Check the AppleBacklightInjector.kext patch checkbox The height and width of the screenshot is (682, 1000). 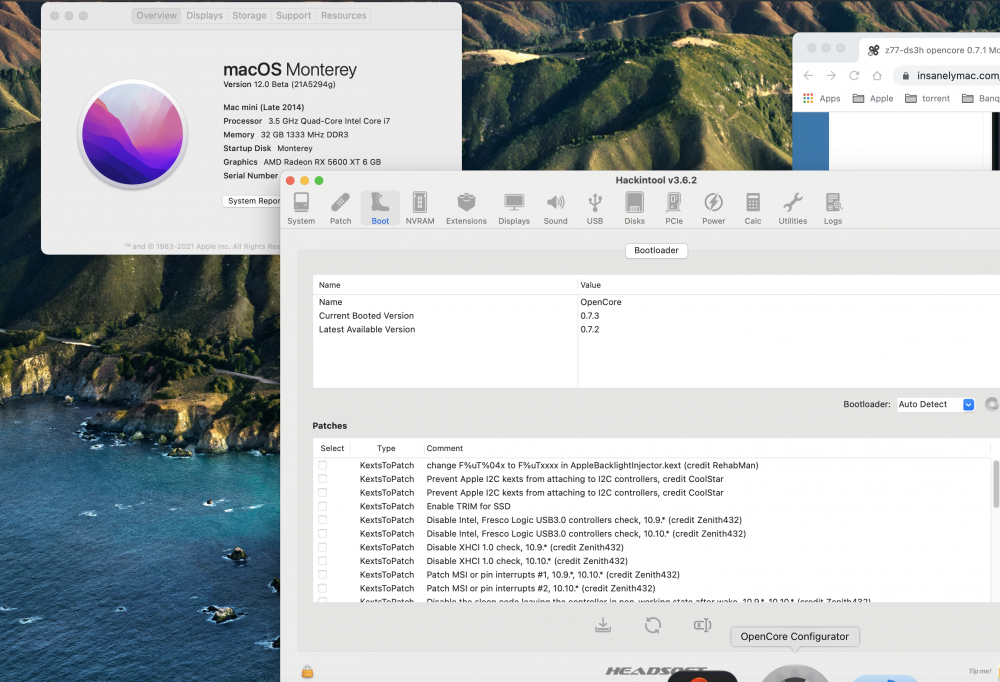click(323, 465)
